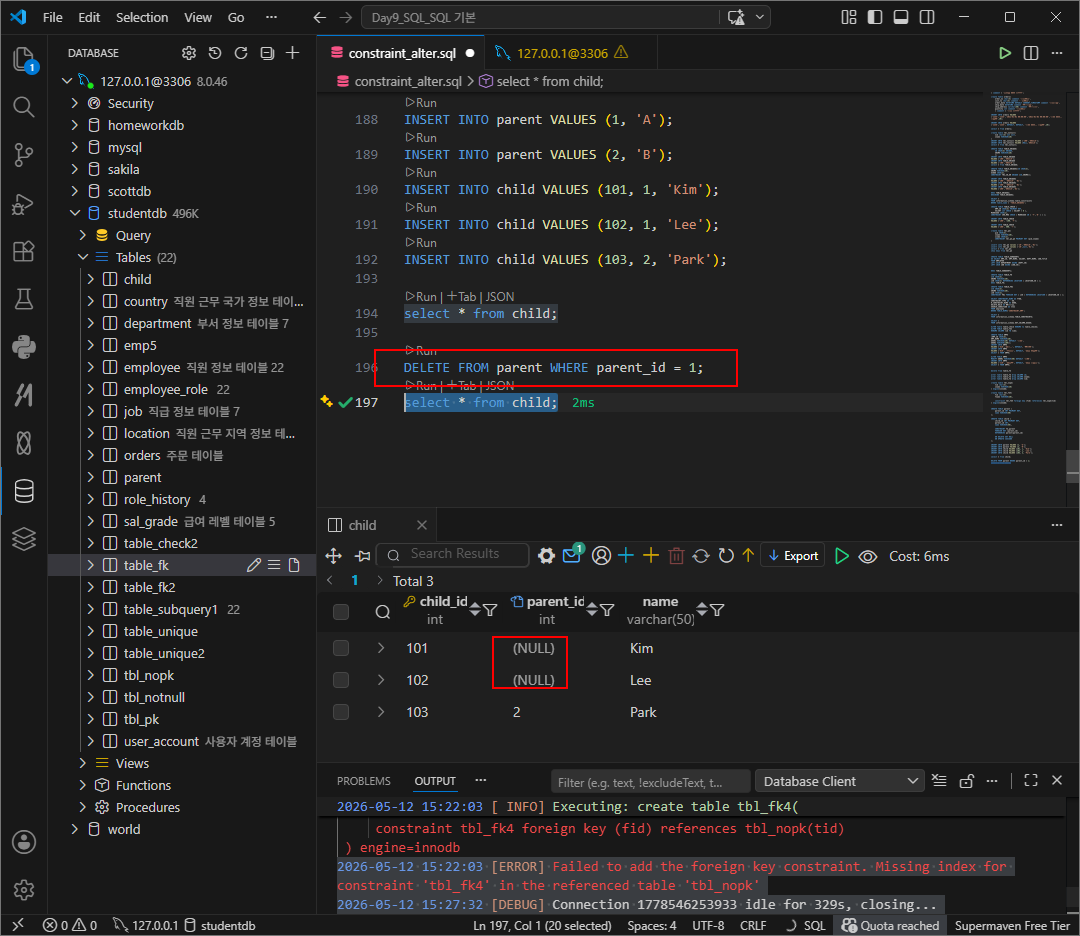
Task: Toggle result view with eye icon
Action: pyautogui.click(x=868, y=556)
